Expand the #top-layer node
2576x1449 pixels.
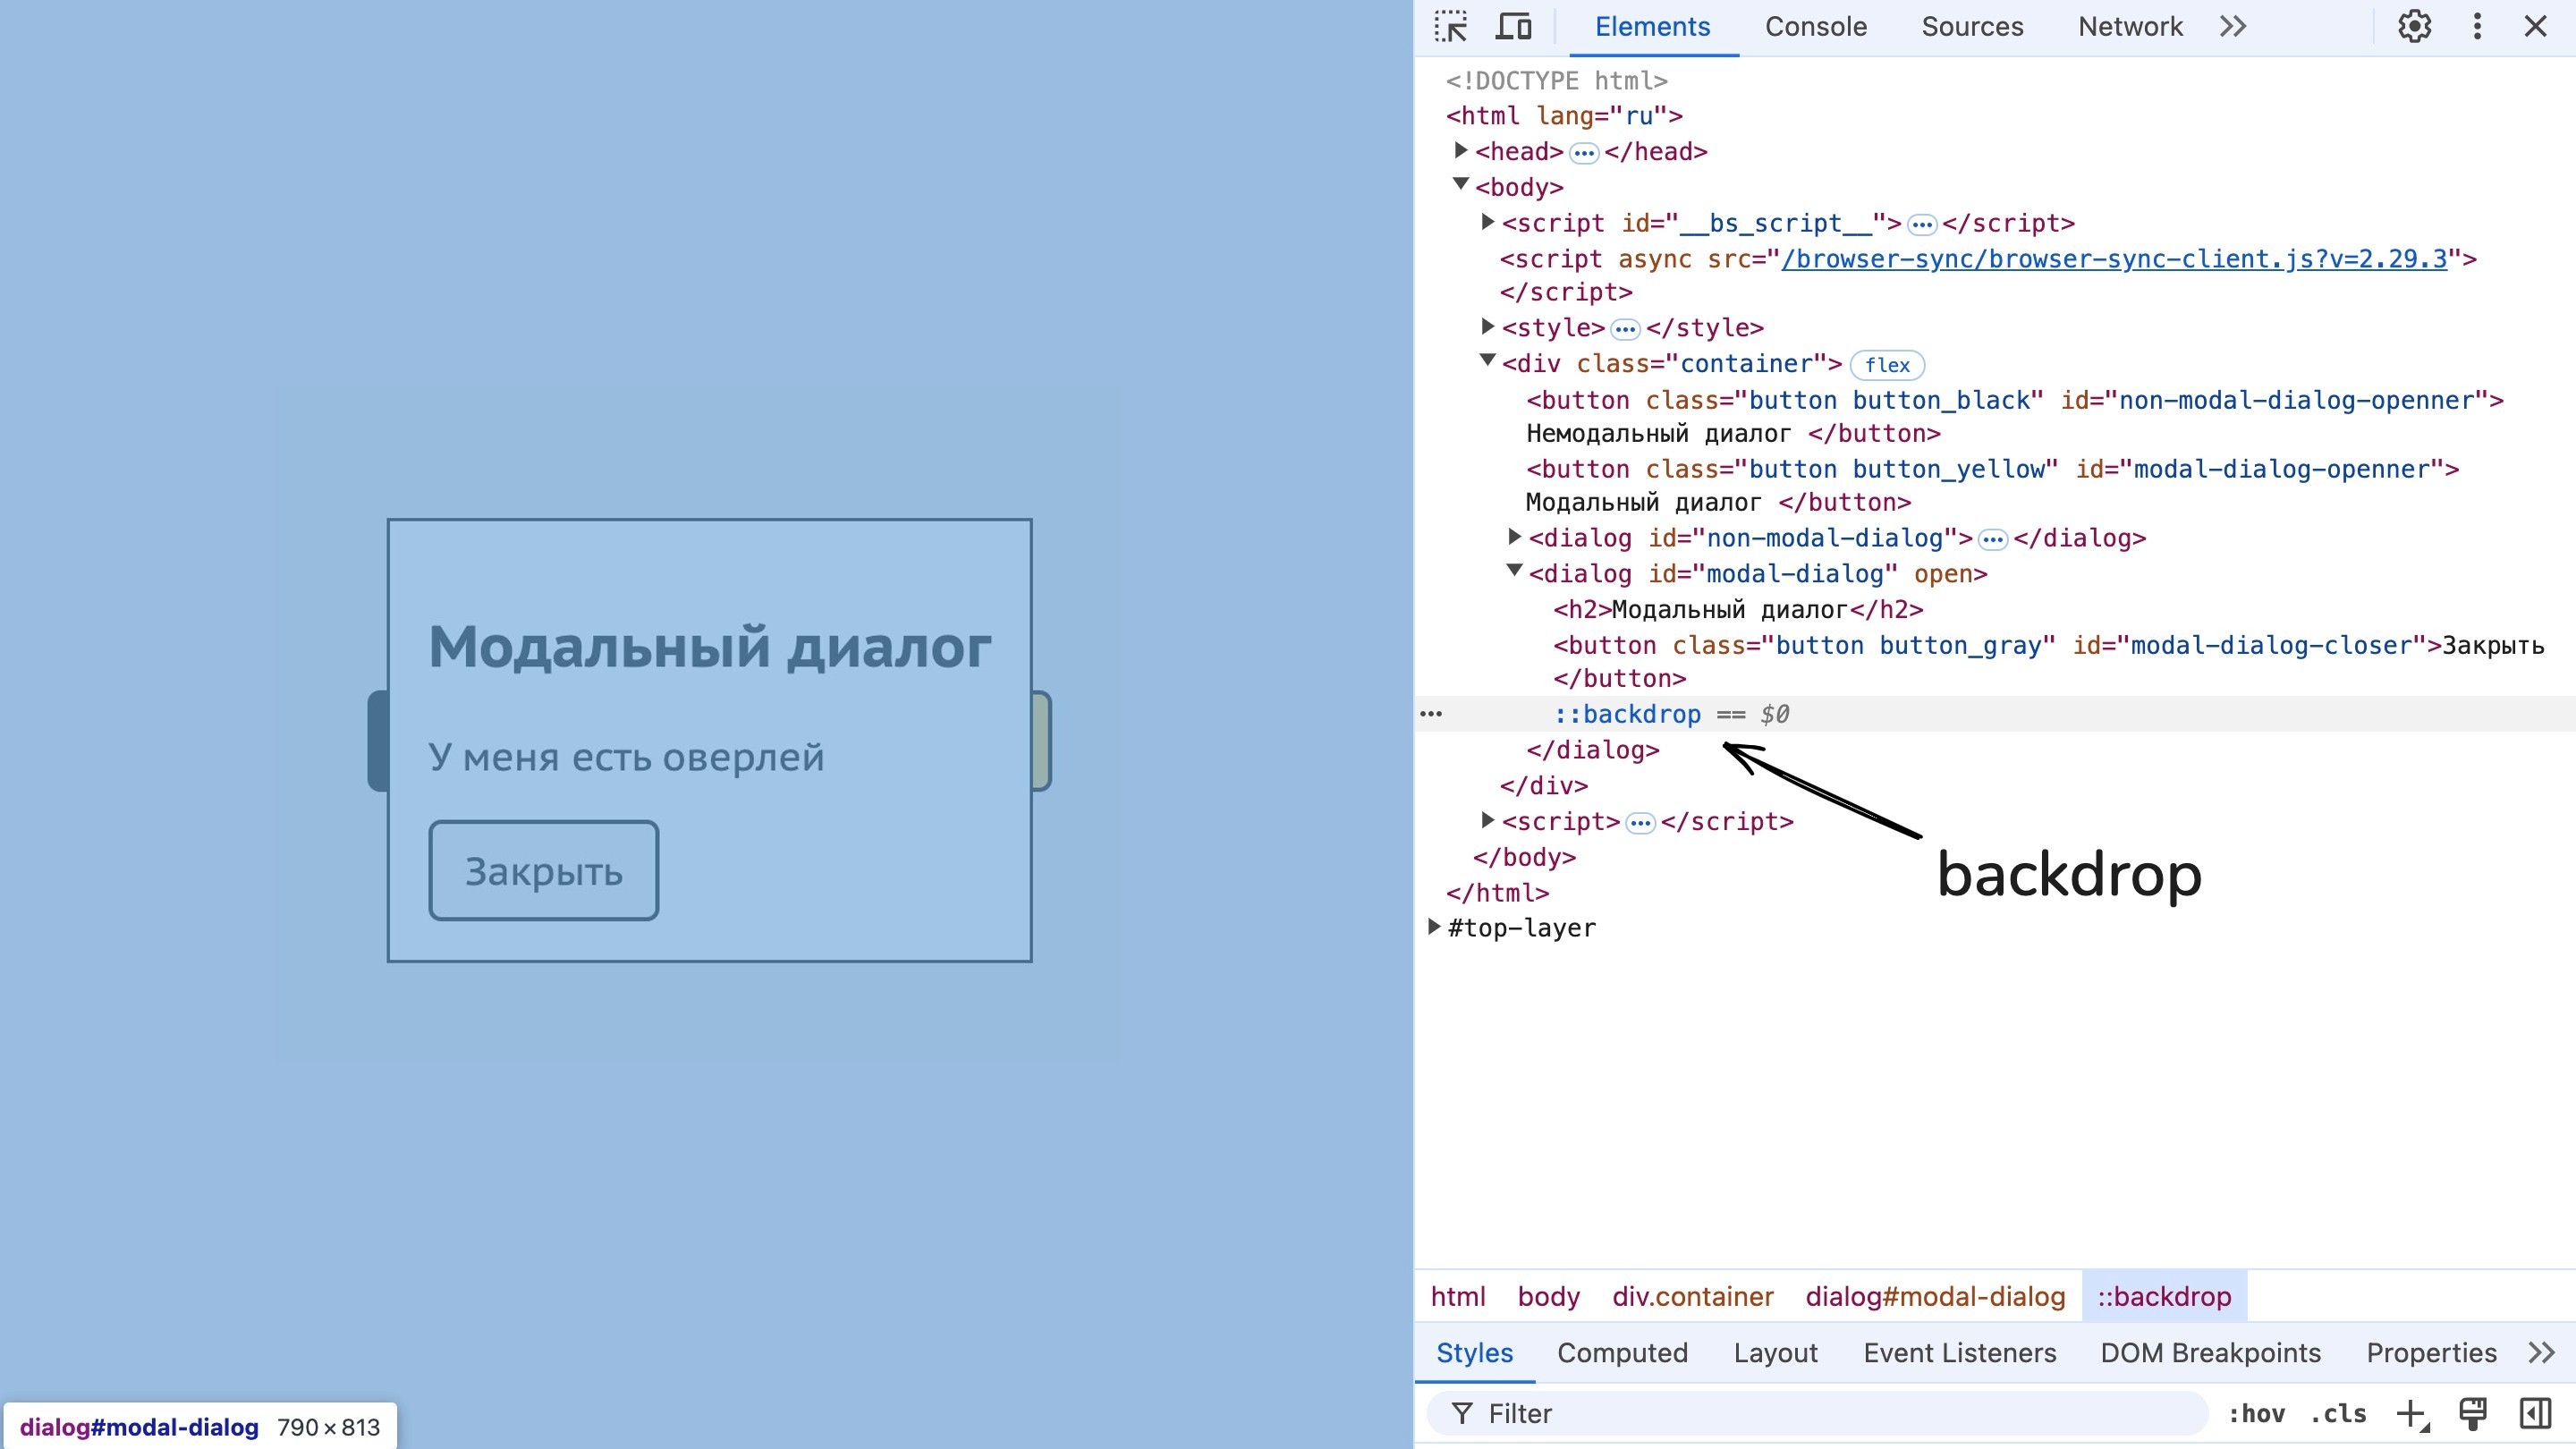1434,927
